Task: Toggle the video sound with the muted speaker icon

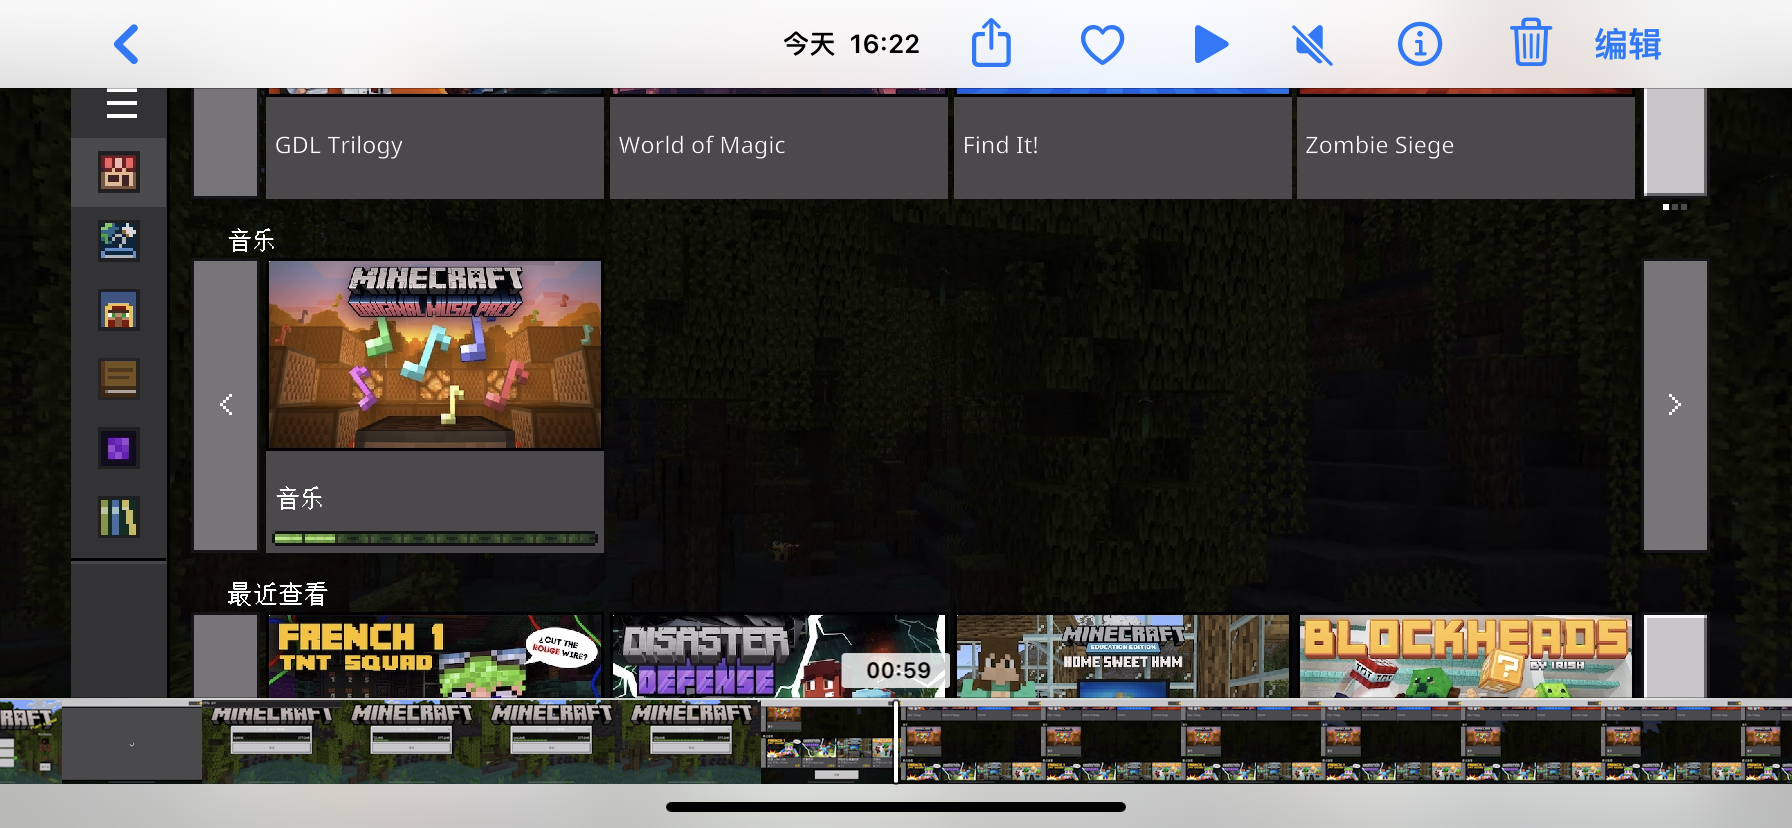Action: coord(1312,45)
